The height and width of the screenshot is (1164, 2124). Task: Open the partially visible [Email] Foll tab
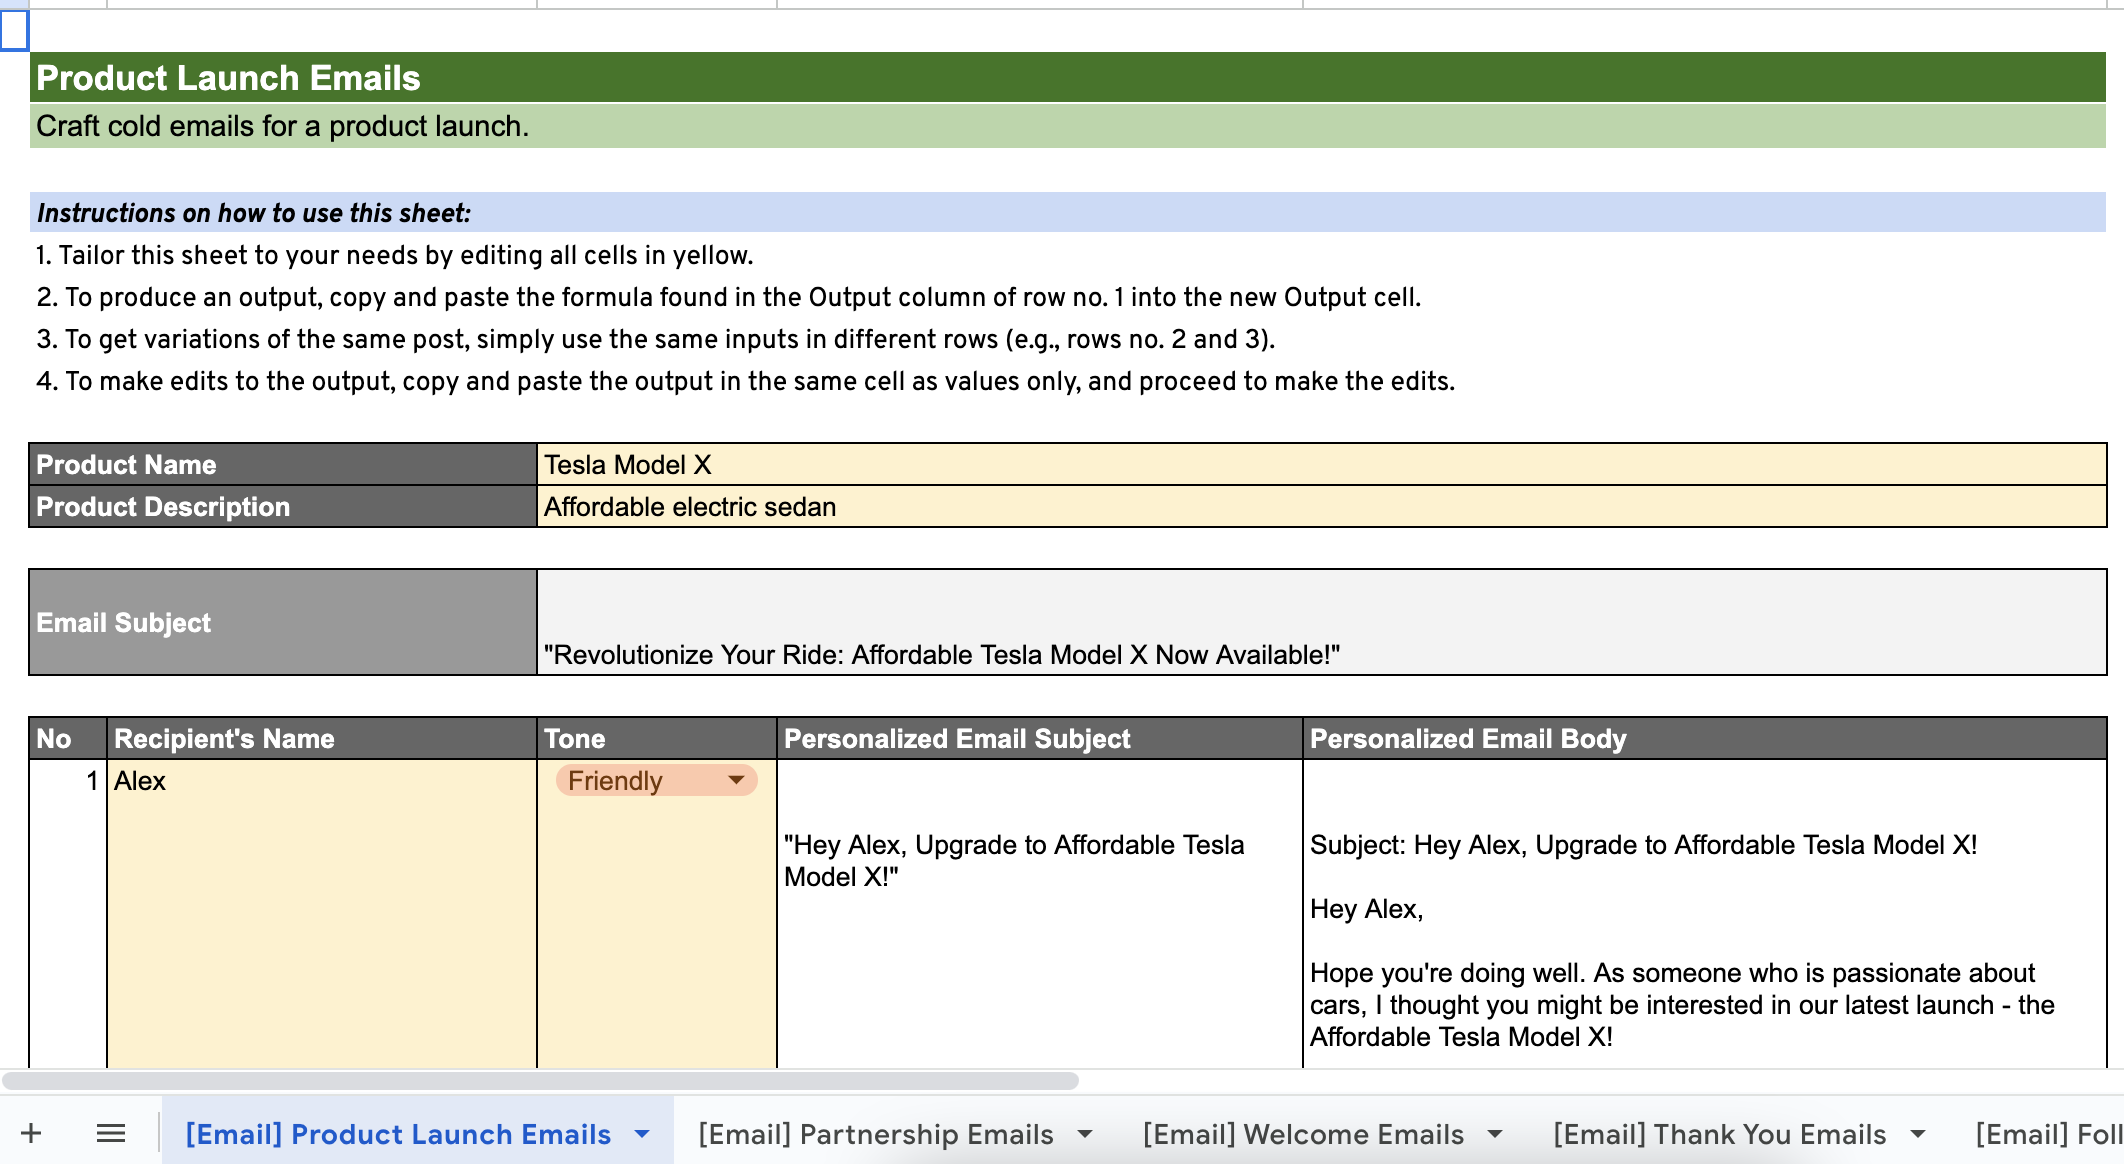click(2049, 1134)
